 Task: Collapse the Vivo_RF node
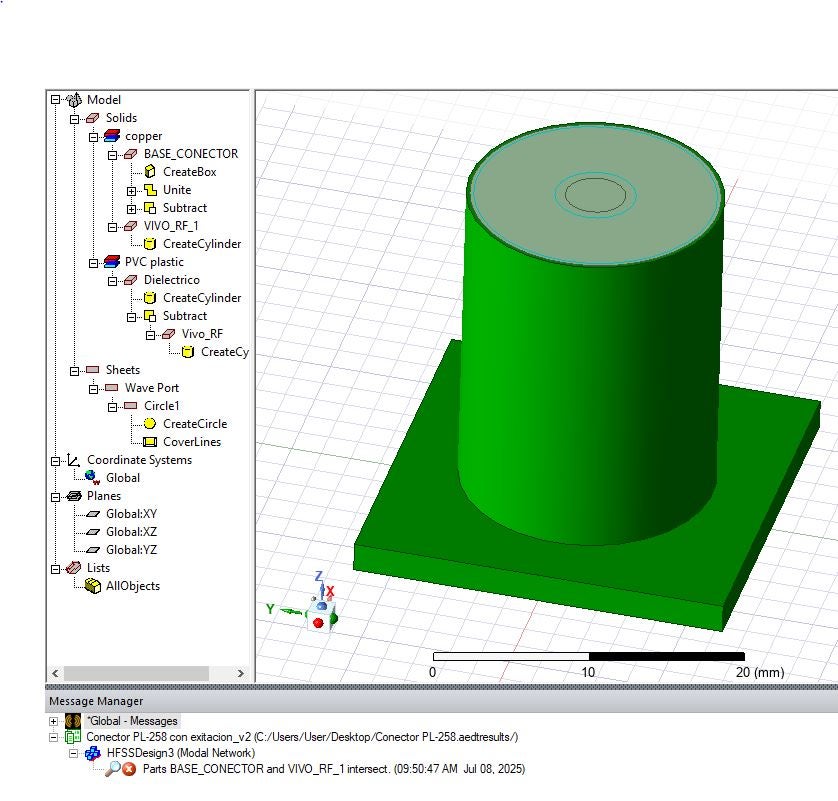point(151,335)
